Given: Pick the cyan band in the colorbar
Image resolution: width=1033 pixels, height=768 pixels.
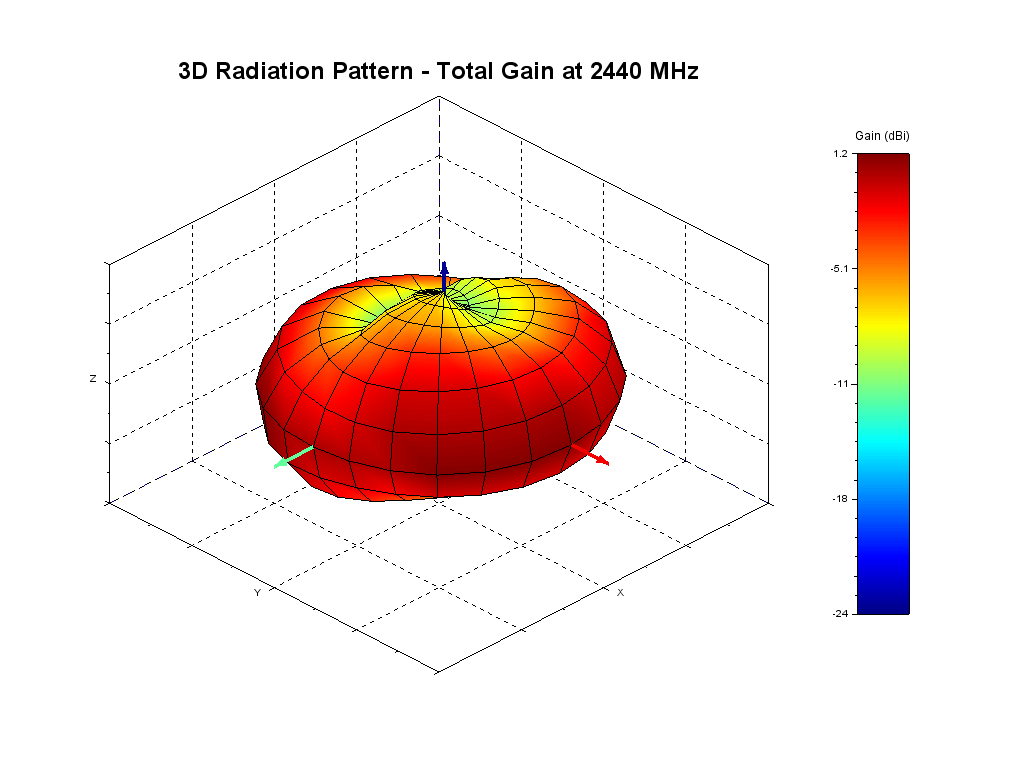Looking at the screenshot, I should click(x=883, y=440).
